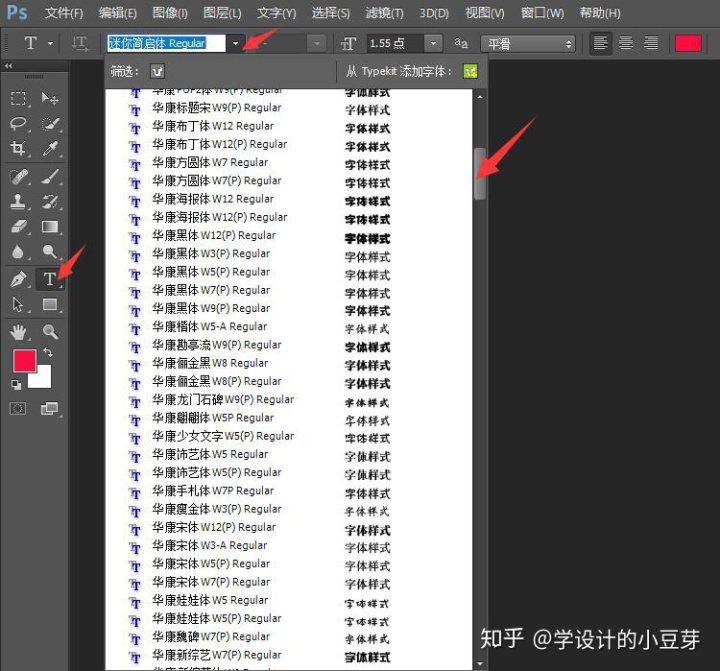The width and height of the screenshot is (720, 671).
Task: Toggle Quick Mask mode
Action: coord(18,408)
